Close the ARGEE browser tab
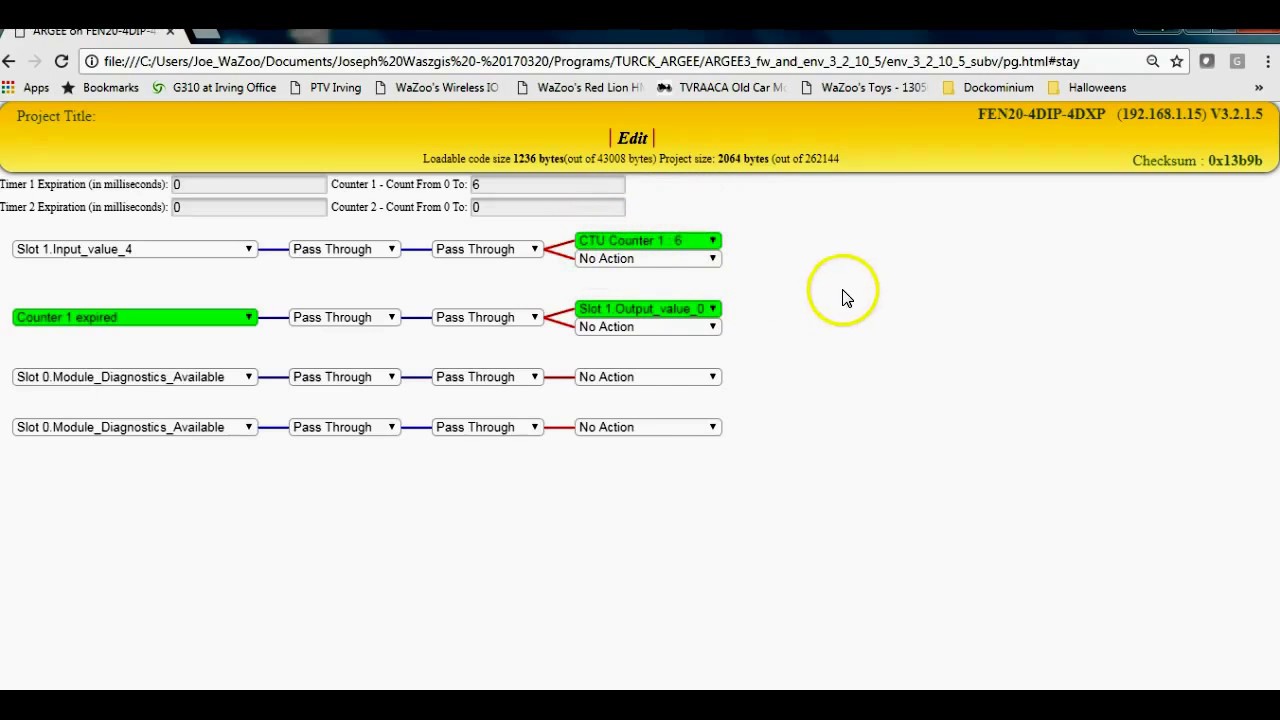This screenshot has height=720, width=1280. click(170, 32)
